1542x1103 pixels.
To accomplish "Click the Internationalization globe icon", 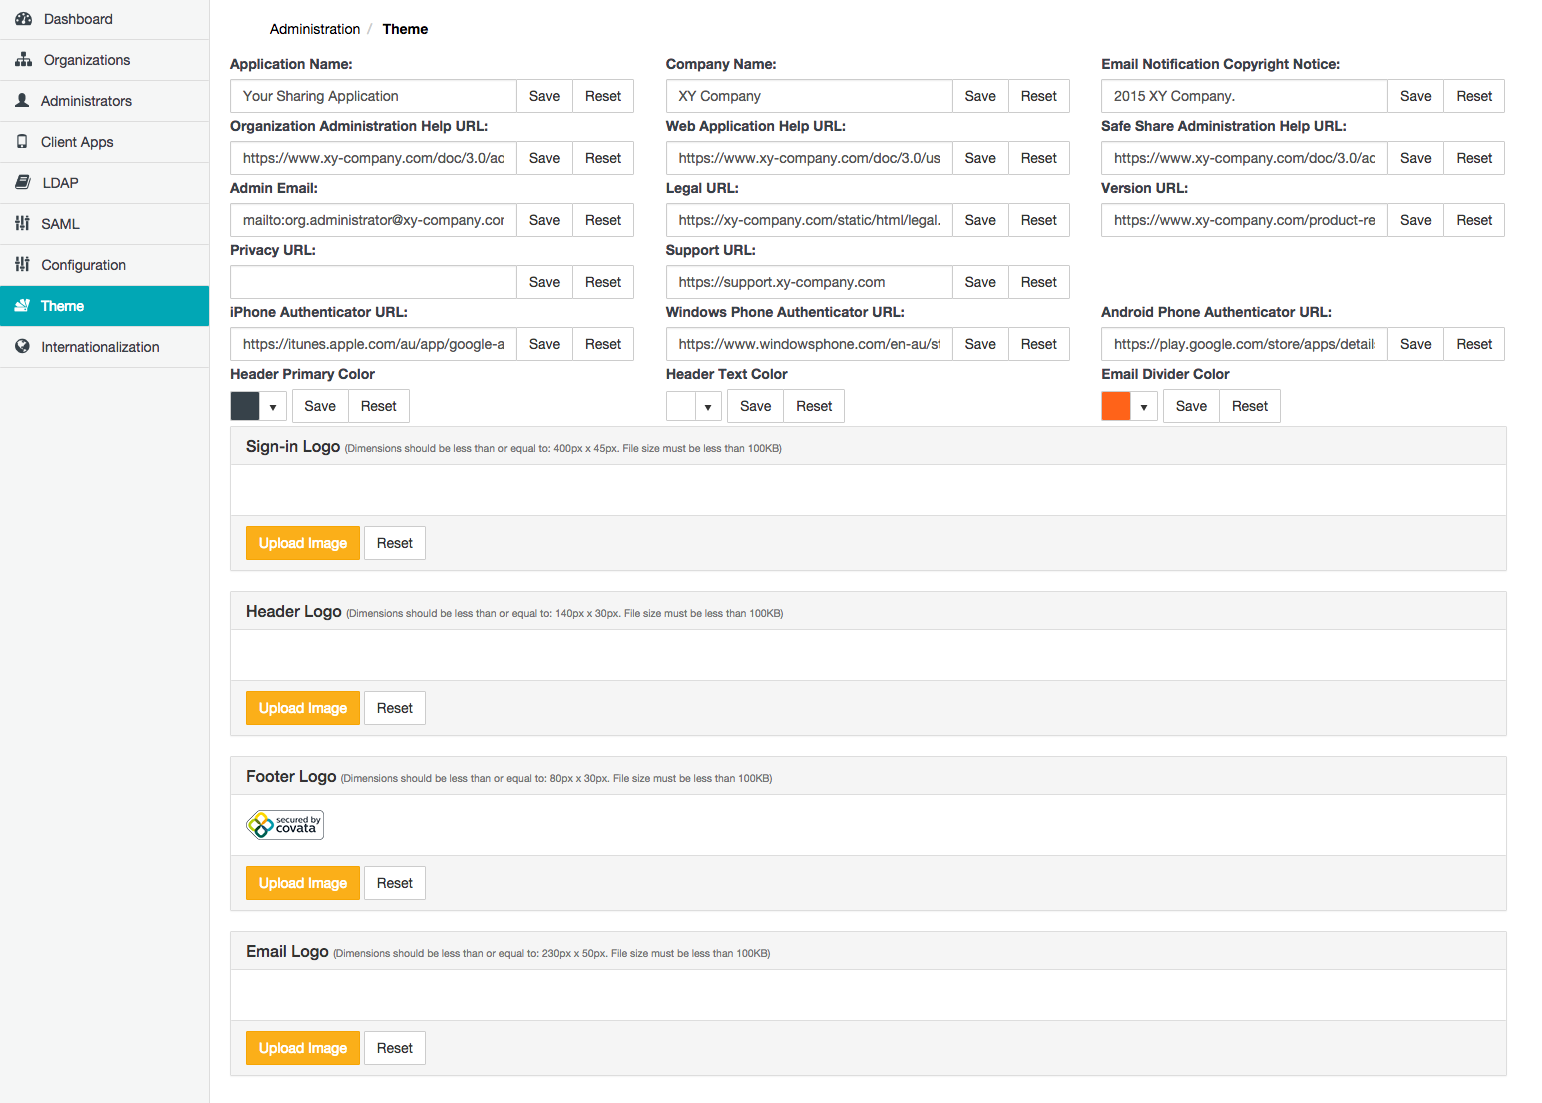I will tap(22, 347).
